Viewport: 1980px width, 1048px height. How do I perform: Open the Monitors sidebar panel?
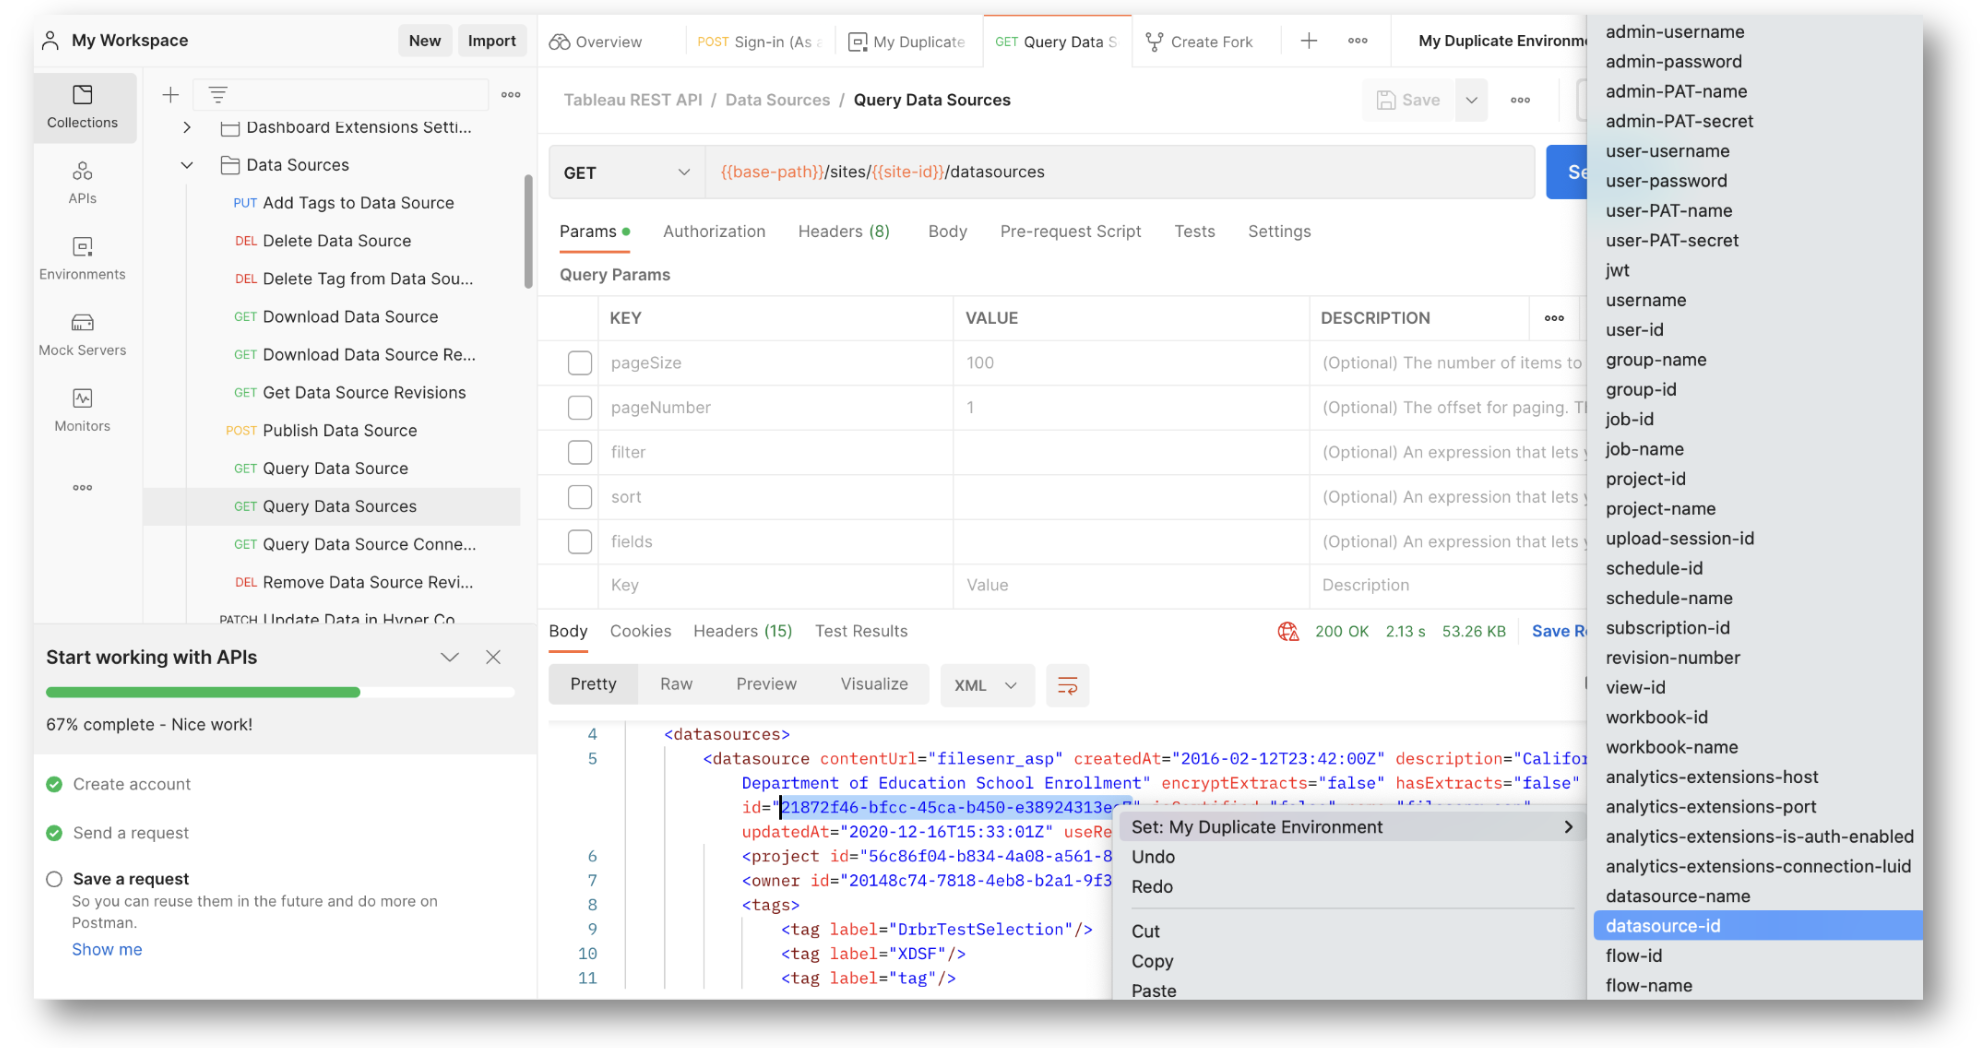tap(83, 411)
